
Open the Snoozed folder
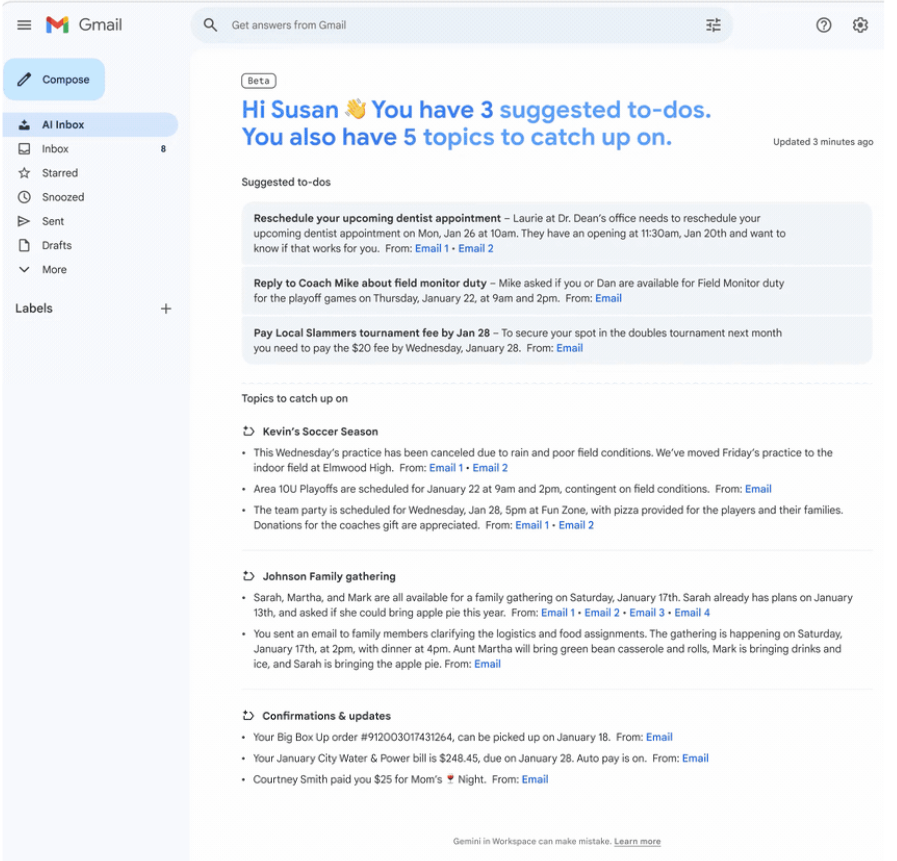[90, 197]
